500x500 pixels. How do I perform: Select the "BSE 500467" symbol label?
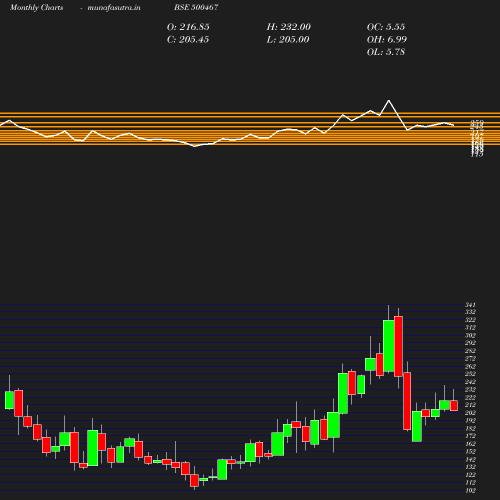click(x=196, y=7)
